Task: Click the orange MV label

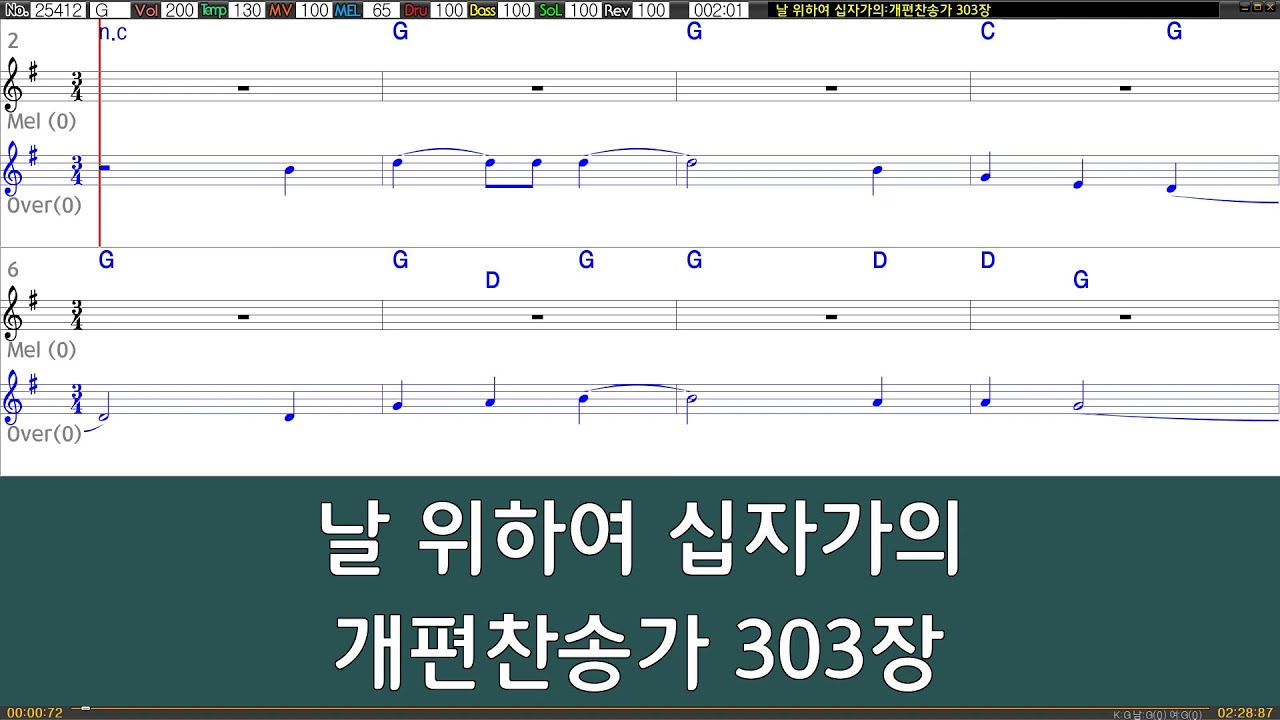Action: click(280, 10)
